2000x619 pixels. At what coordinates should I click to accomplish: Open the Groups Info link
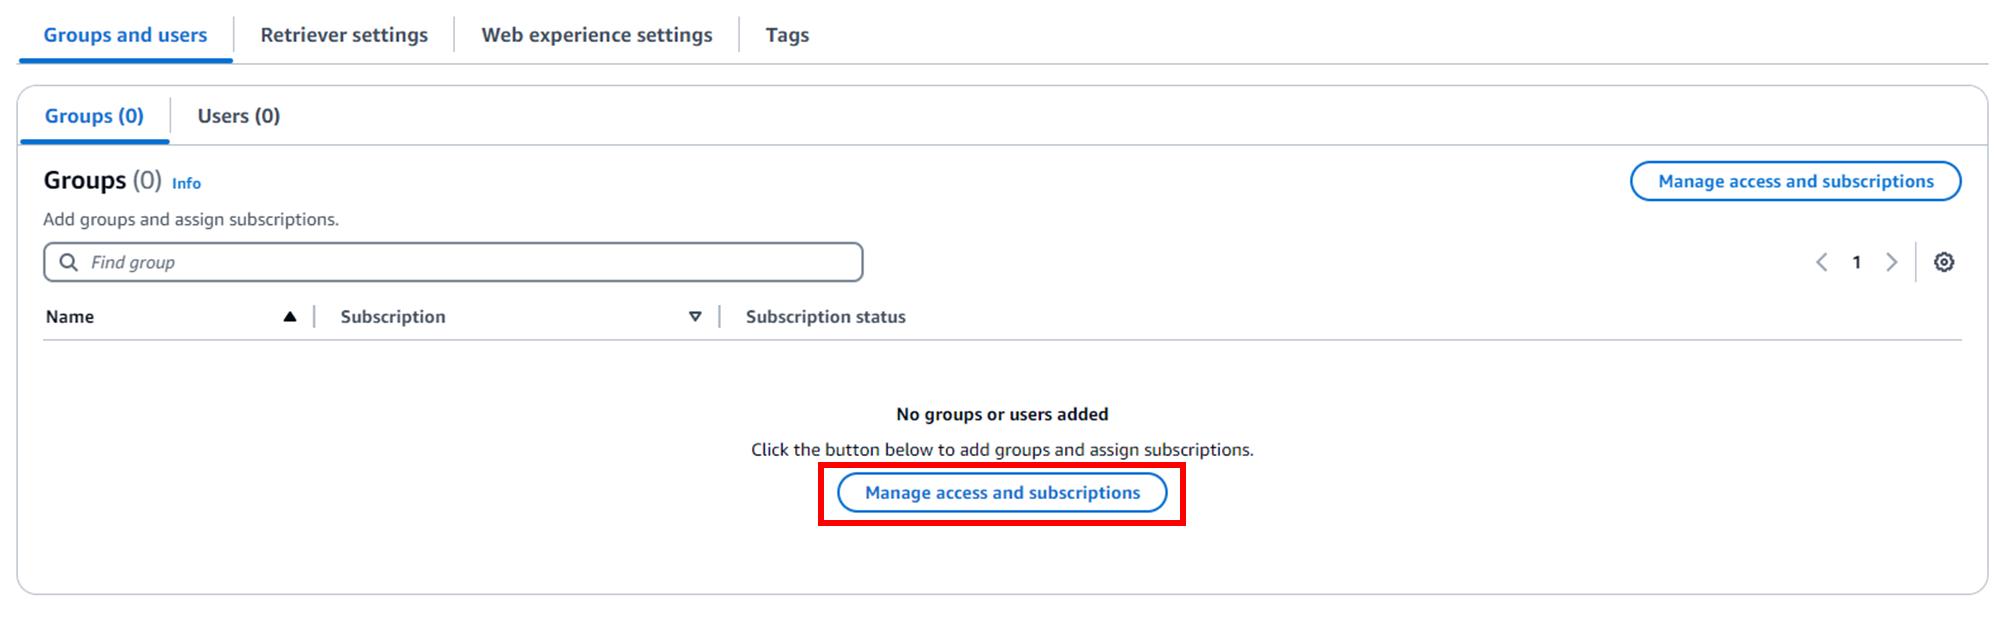pyautogui.click(x=186, y=183)
